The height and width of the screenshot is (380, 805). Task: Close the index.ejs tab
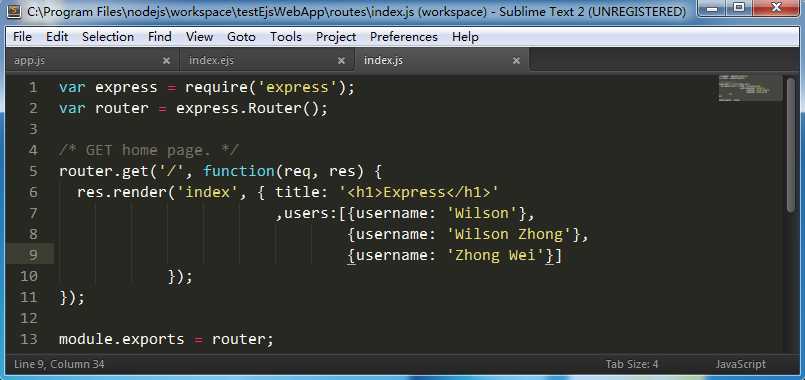click(341, 61)
